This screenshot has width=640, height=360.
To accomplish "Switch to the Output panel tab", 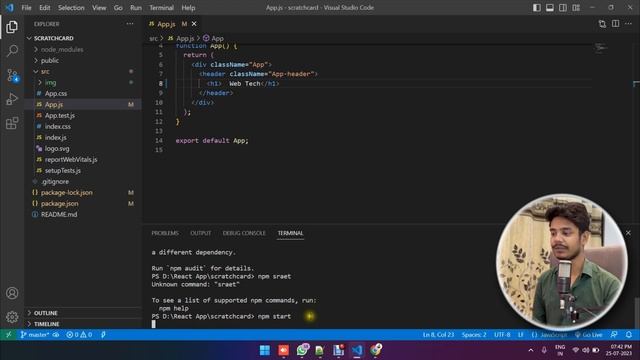I will [200, 233].
